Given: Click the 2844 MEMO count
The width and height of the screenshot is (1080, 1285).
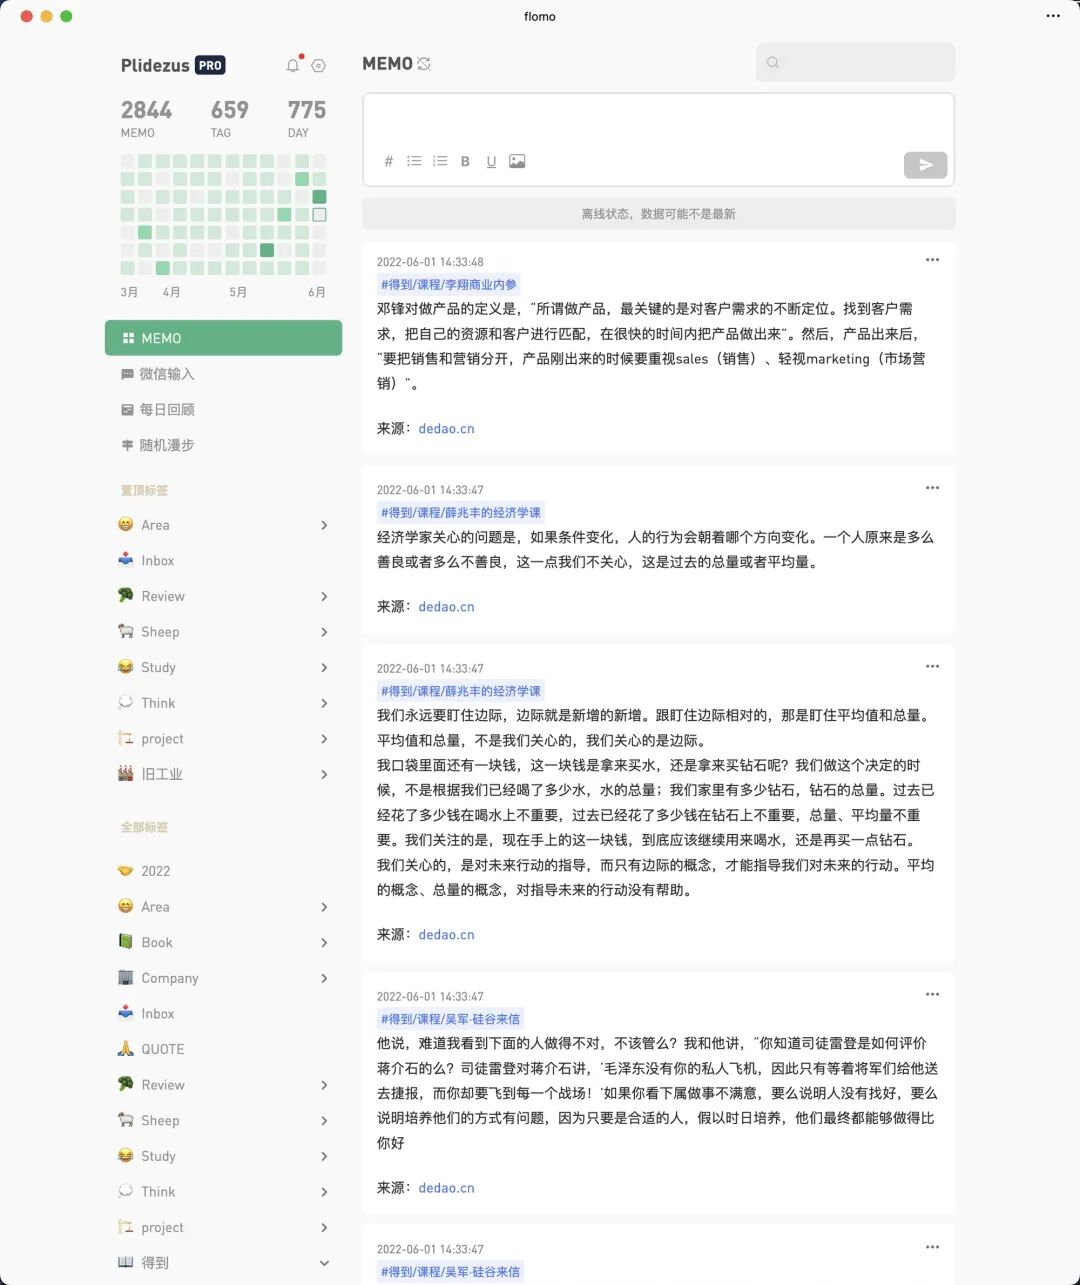Looking at the screenshot, I should 146,118.
